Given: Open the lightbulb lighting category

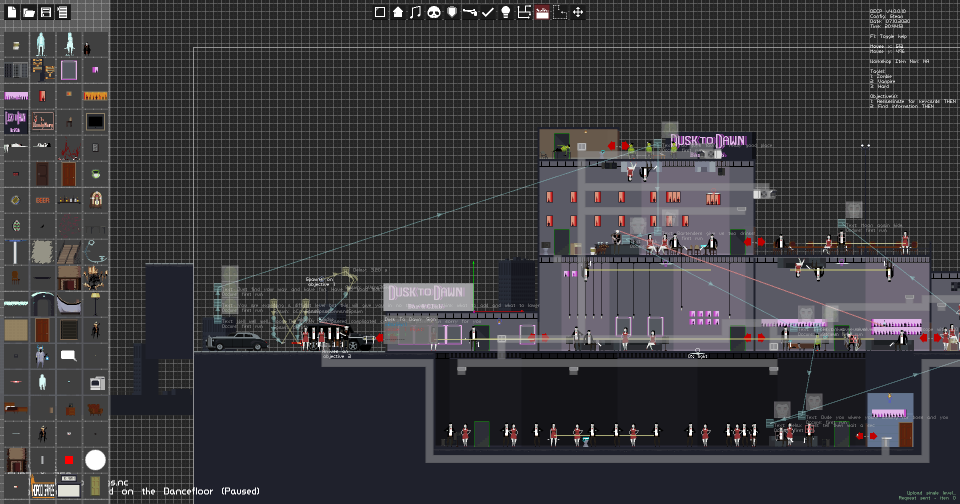Looking at the screenshot, I should point(506,12).
